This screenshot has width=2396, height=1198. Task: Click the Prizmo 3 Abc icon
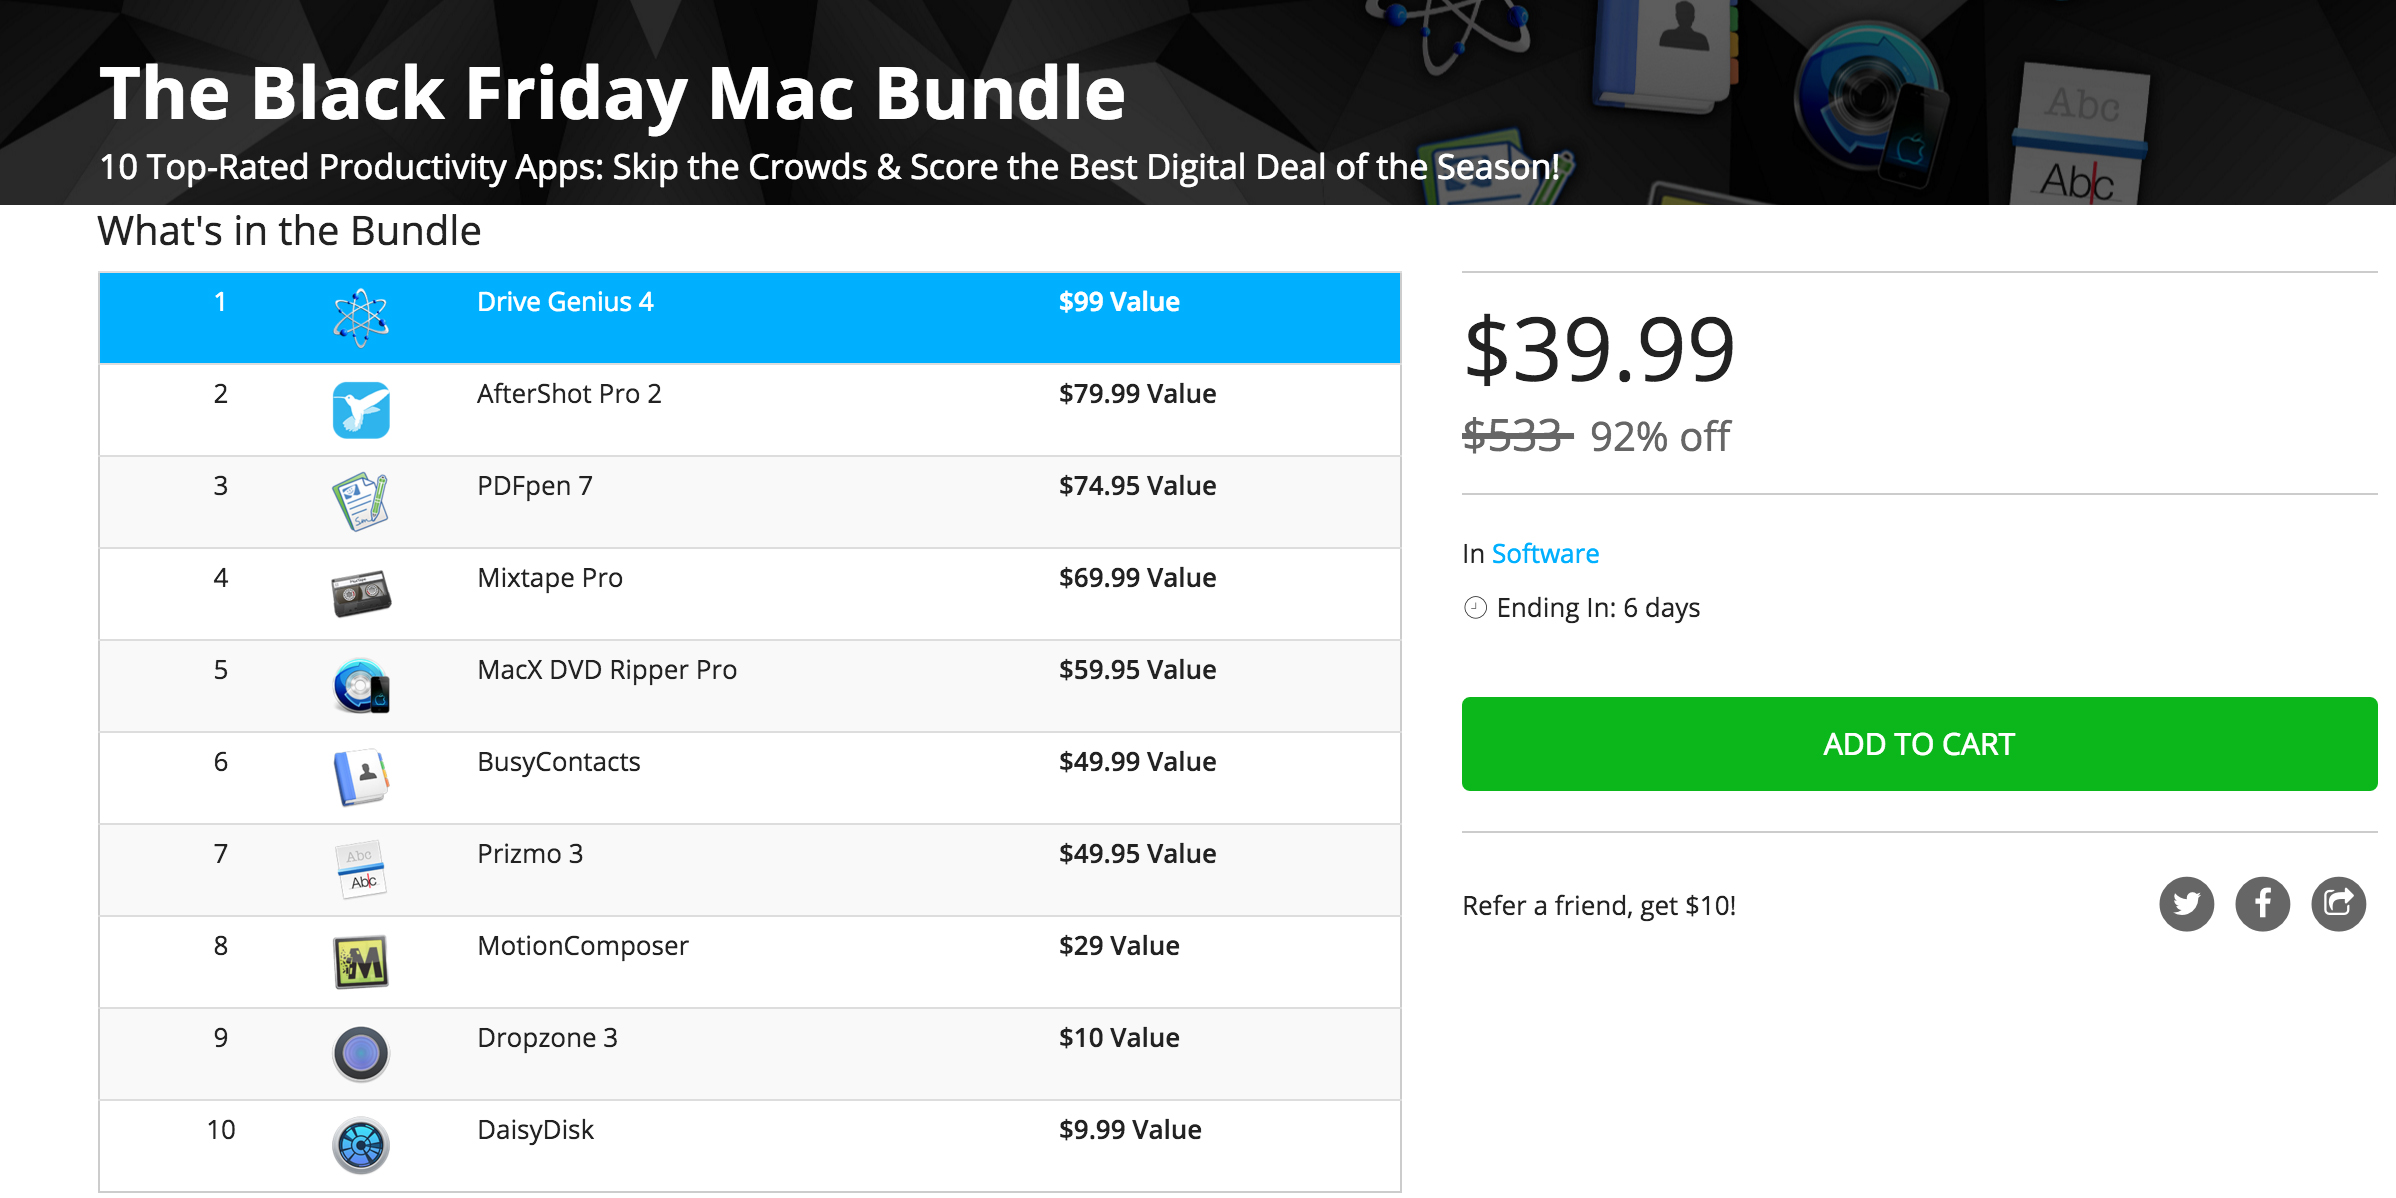coord(360,869)
